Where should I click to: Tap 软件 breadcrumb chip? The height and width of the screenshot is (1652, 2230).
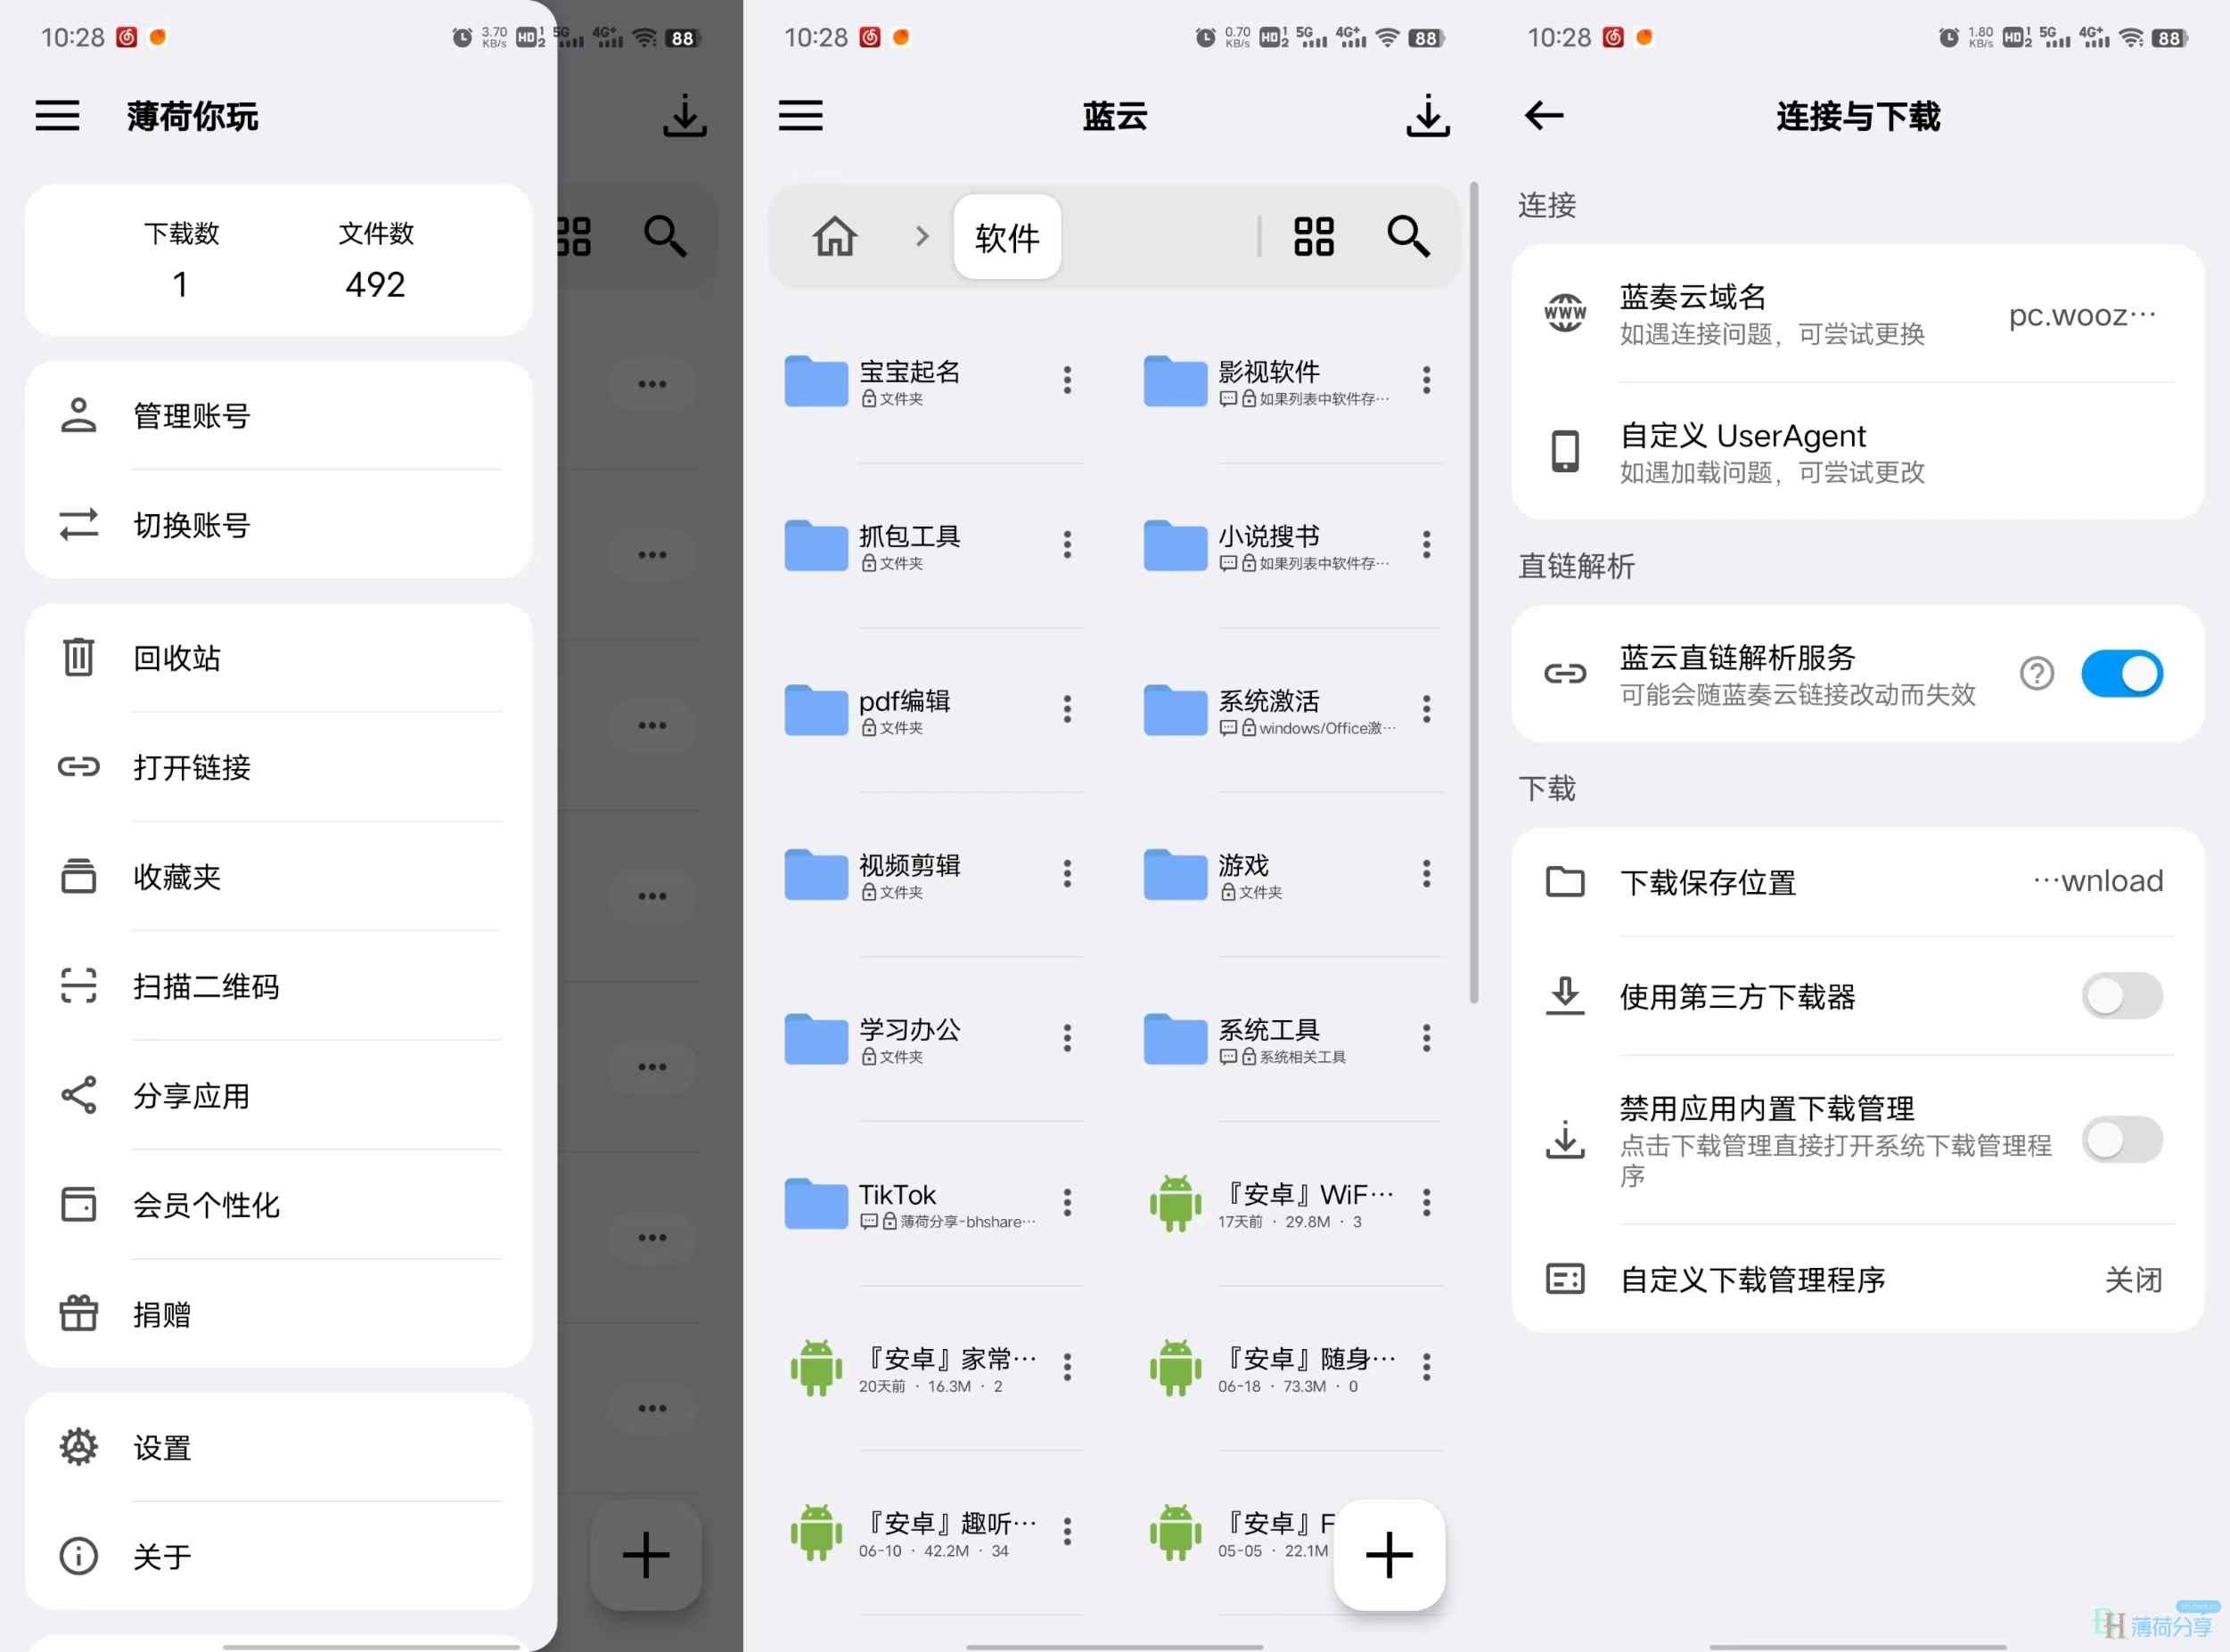click(1007, 237)
